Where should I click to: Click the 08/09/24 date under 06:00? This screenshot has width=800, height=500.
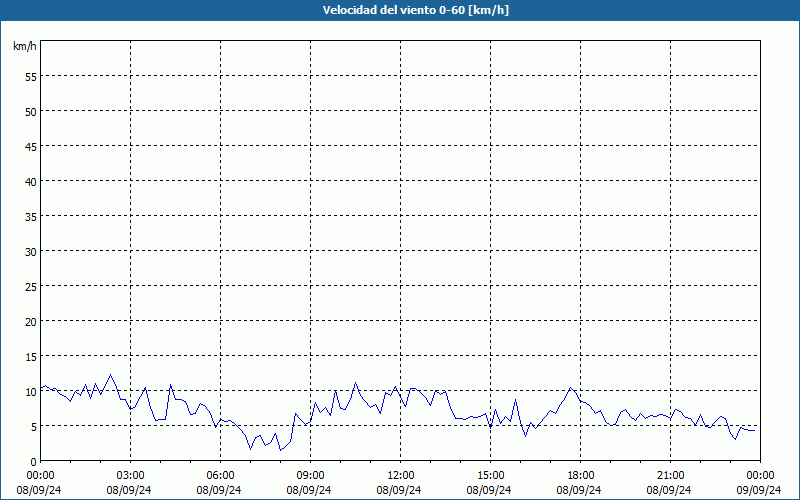219,490
